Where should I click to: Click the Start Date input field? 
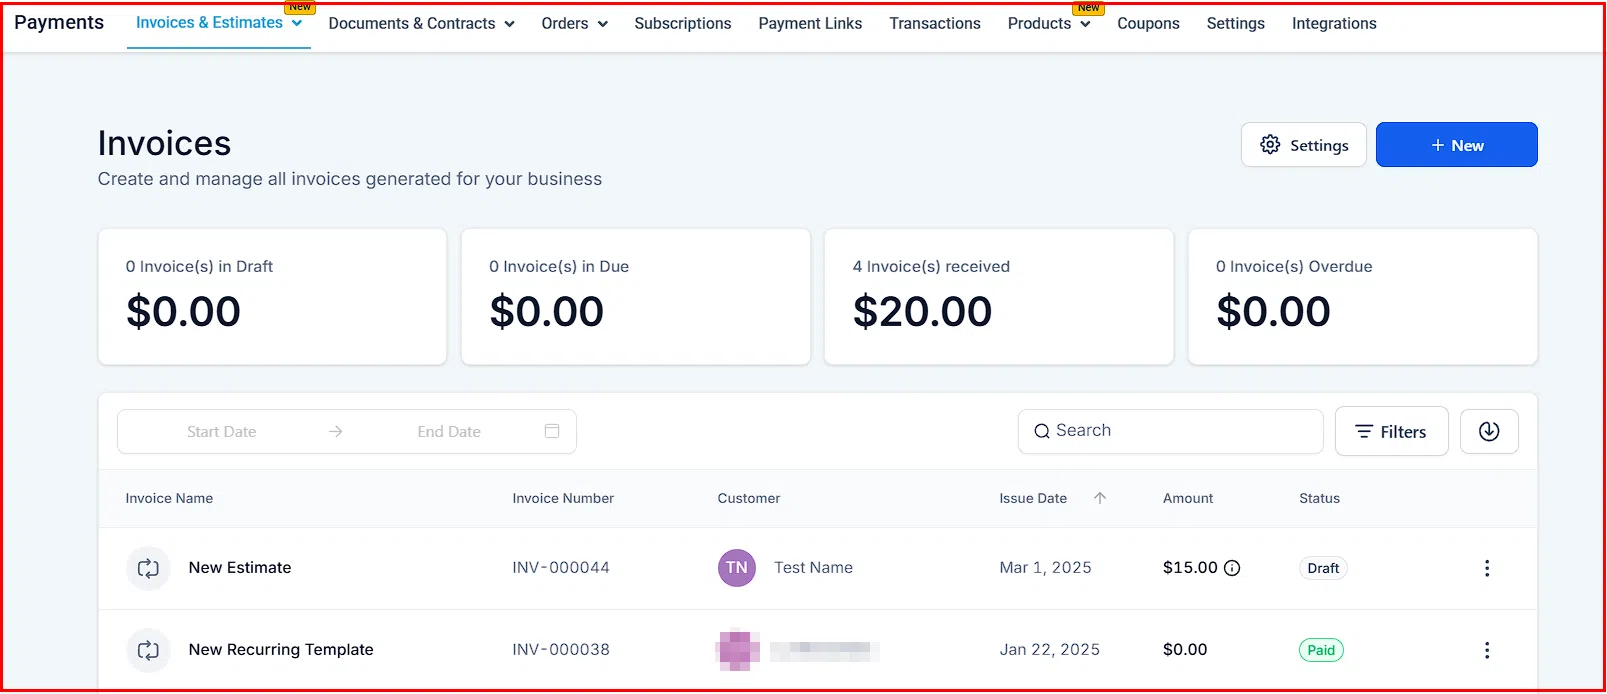tap(222, 430)
